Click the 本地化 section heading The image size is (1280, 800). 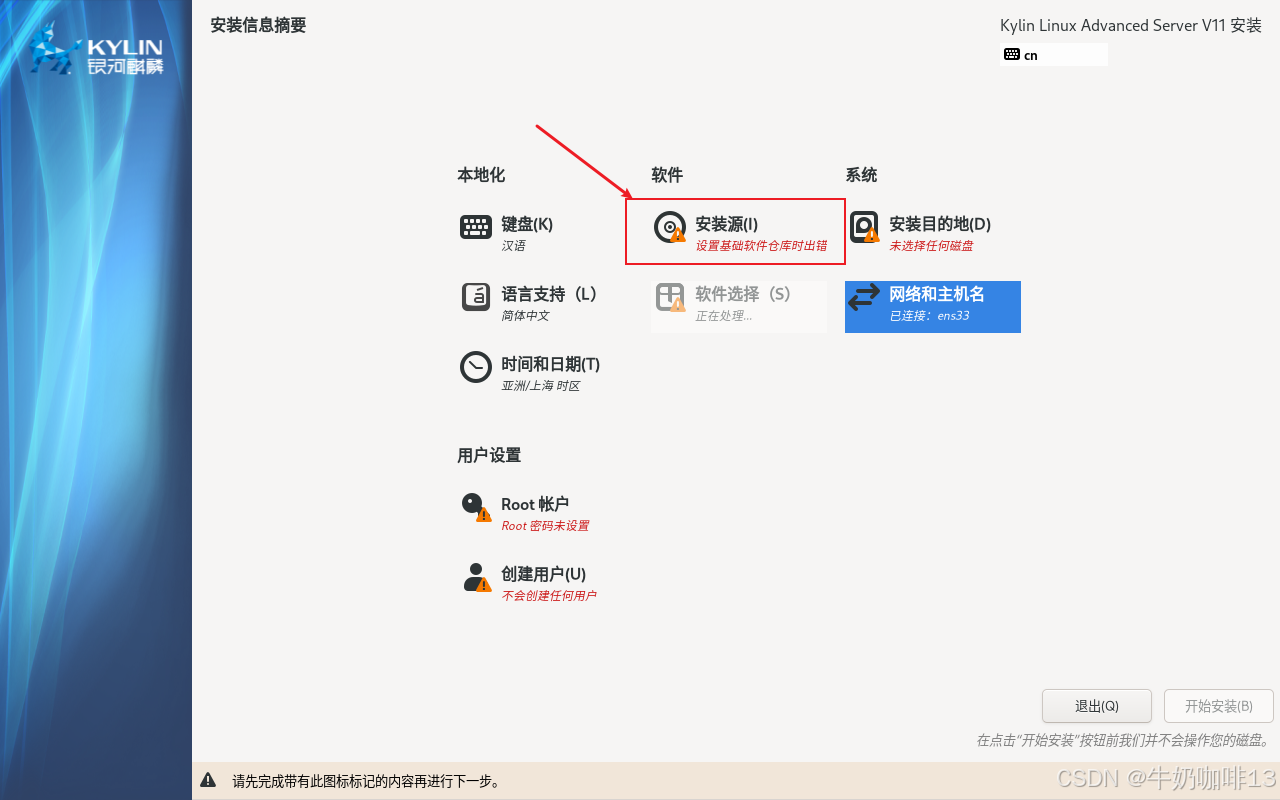[x=481, y=175]
